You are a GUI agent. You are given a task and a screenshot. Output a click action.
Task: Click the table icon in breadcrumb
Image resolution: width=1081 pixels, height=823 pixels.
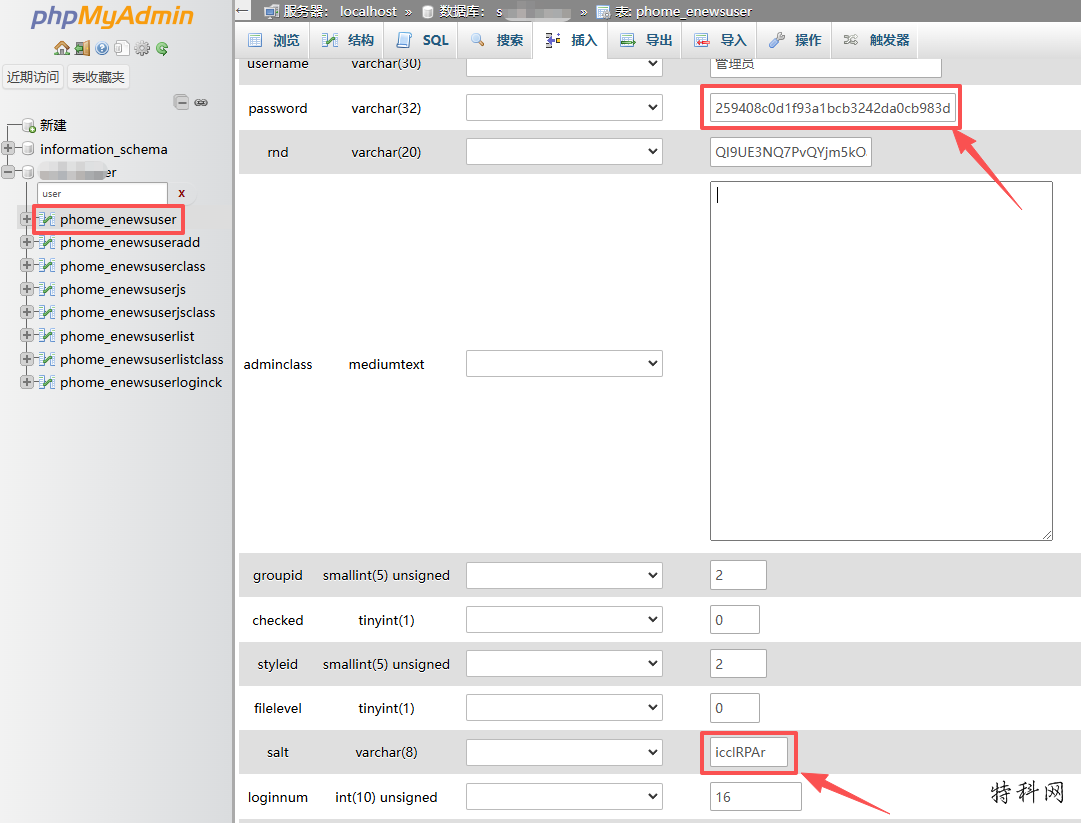(603, 12)
